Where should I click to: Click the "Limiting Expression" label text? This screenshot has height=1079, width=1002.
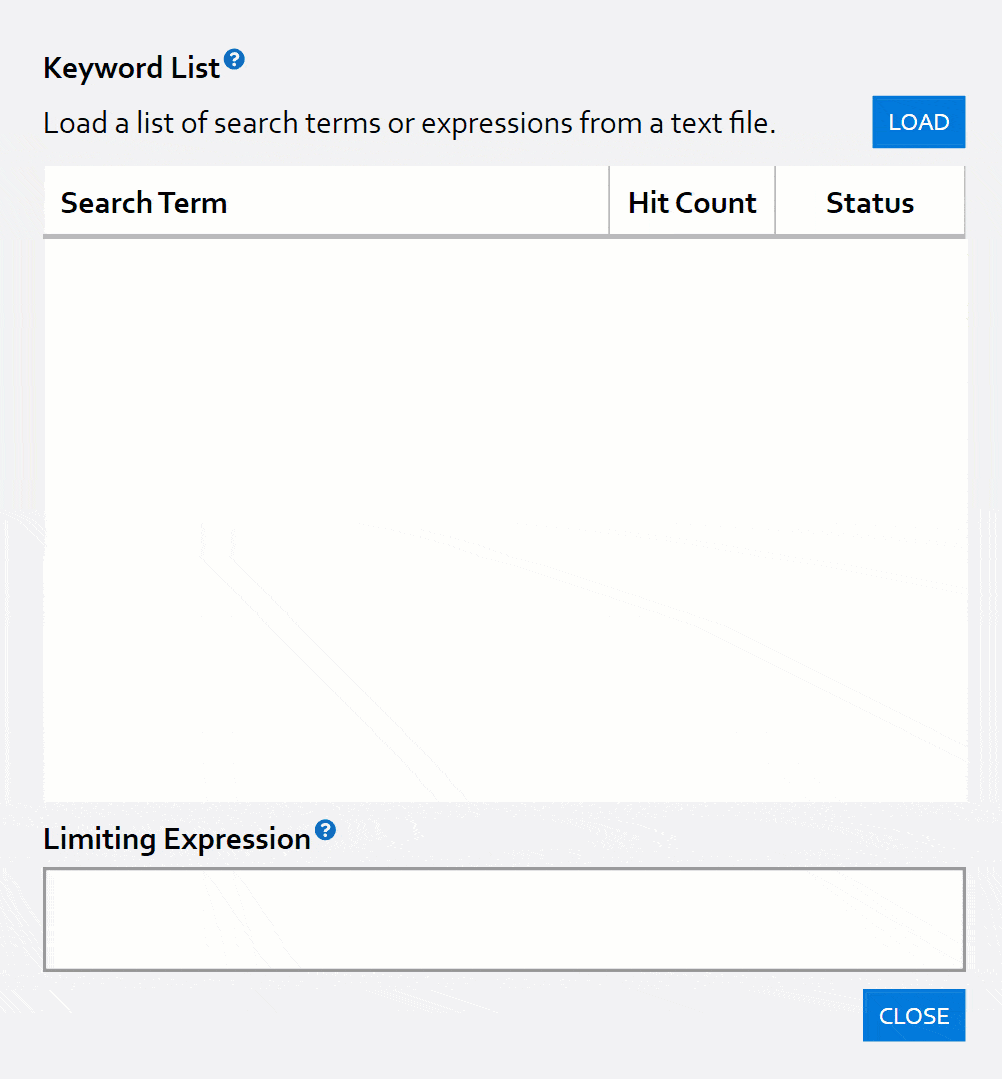tap(177, 839)
